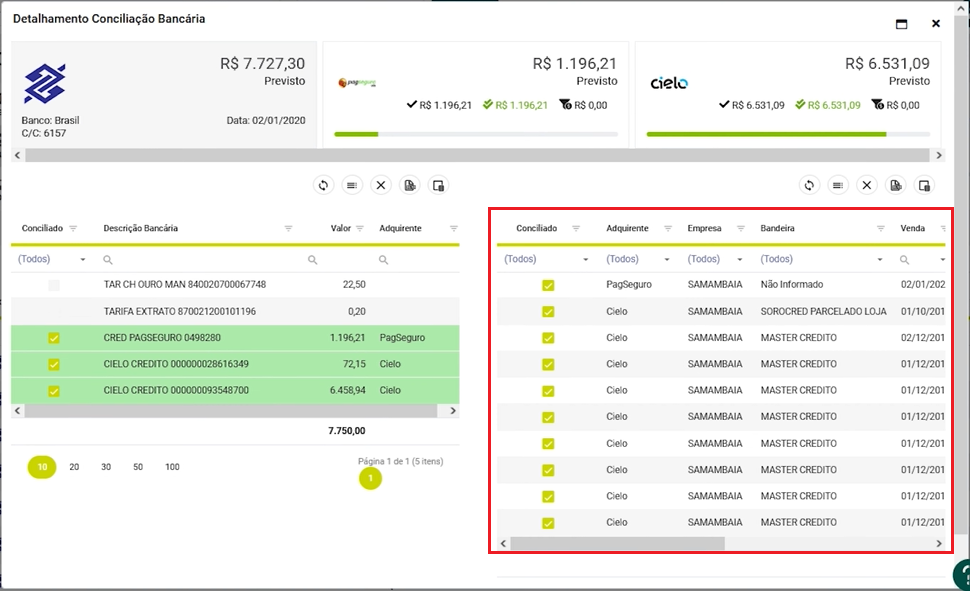Click the 6.458,94 value cell
Screen dimensions: 970x591
coord(347,390)
